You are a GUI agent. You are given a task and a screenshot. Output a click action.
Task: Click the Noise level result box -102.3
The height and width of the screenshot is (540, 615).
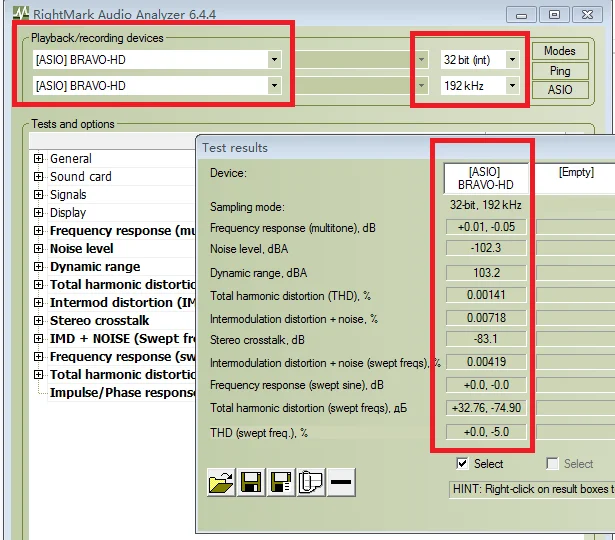(x=487, y=249)
